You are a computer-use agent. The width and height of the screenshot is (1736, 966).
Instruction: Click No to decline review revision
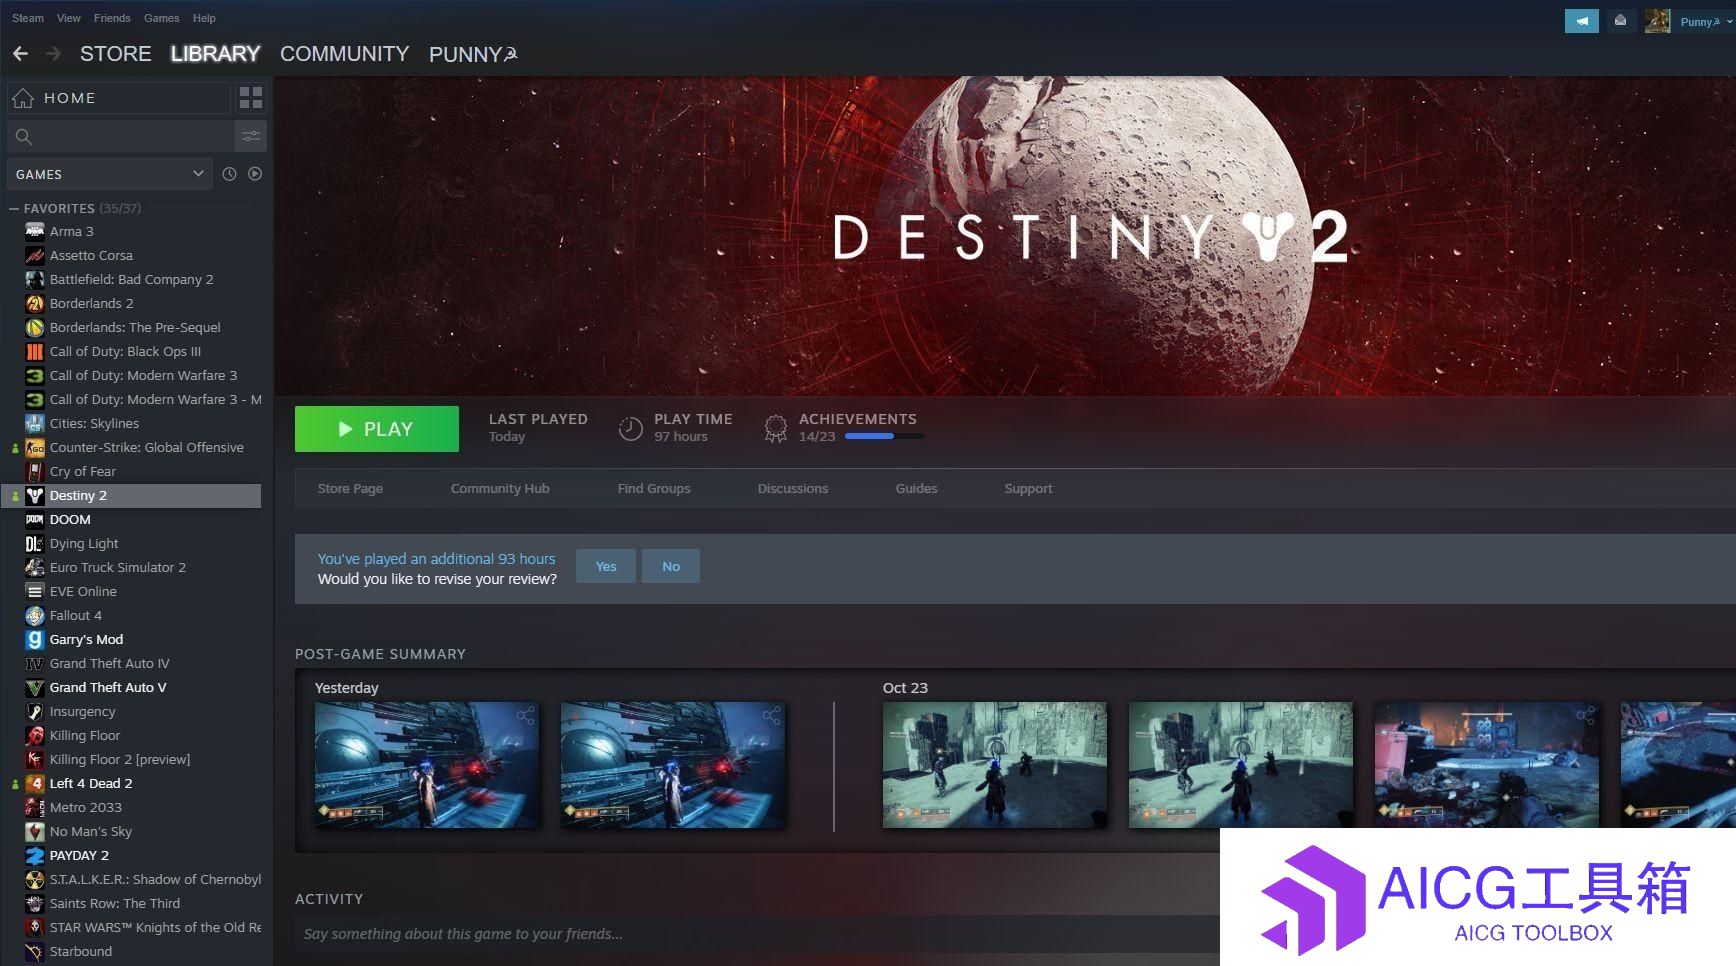[x=671, y=566]
